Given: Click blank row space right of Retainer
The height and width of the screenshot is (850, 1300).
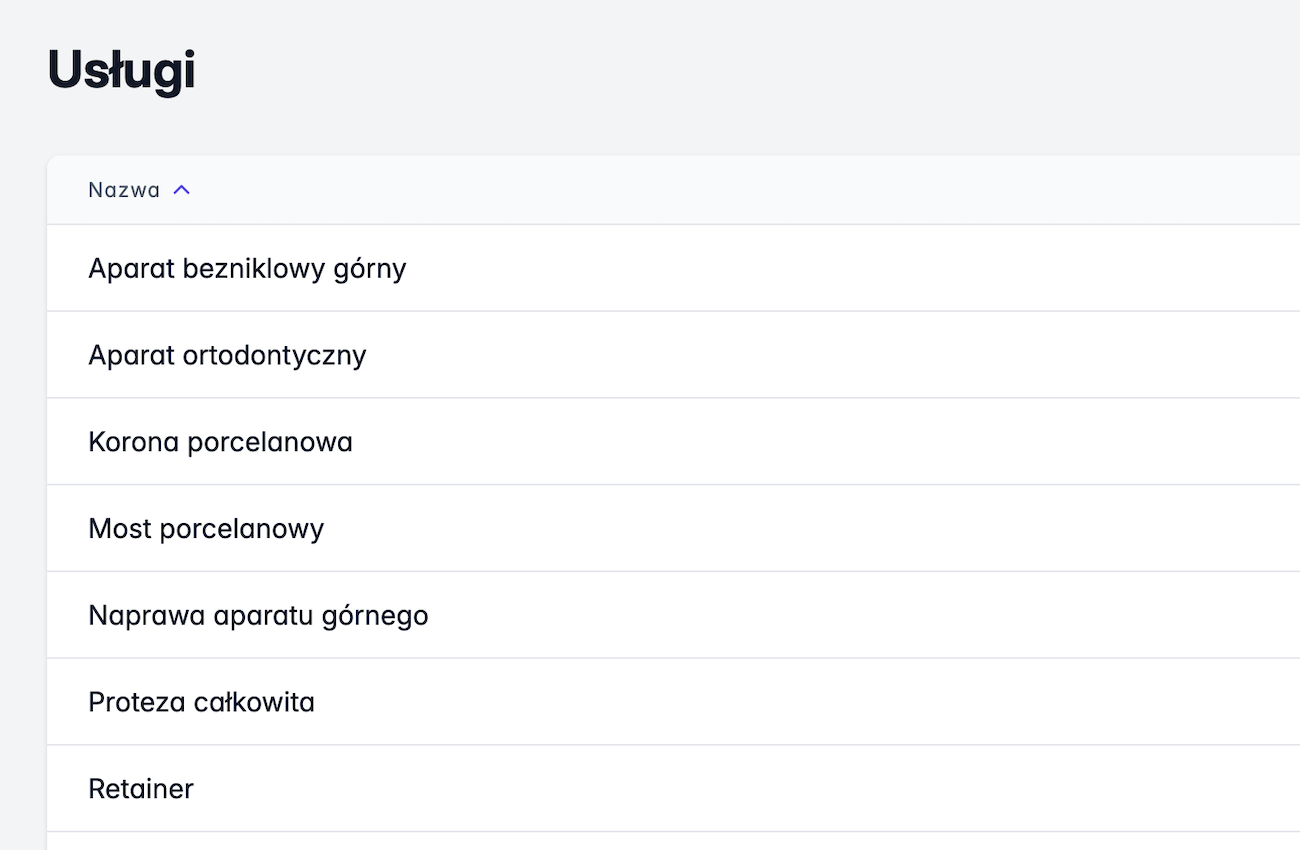Looking at the screenshot, I should [x=800, y=789].
